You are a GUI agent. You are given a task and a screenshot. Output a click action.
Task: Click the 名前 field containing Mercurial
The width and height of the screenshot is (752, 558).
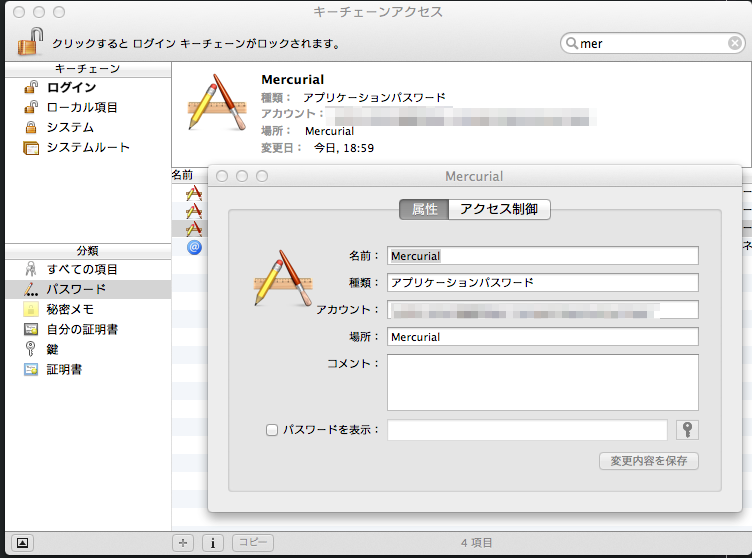542,256
